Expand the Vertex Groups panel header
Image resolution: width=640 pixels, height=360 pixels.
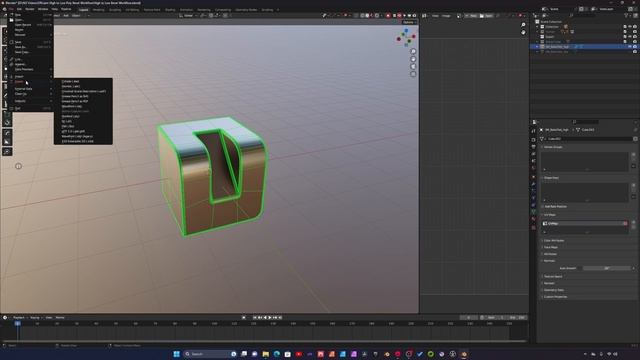(553, 147)
